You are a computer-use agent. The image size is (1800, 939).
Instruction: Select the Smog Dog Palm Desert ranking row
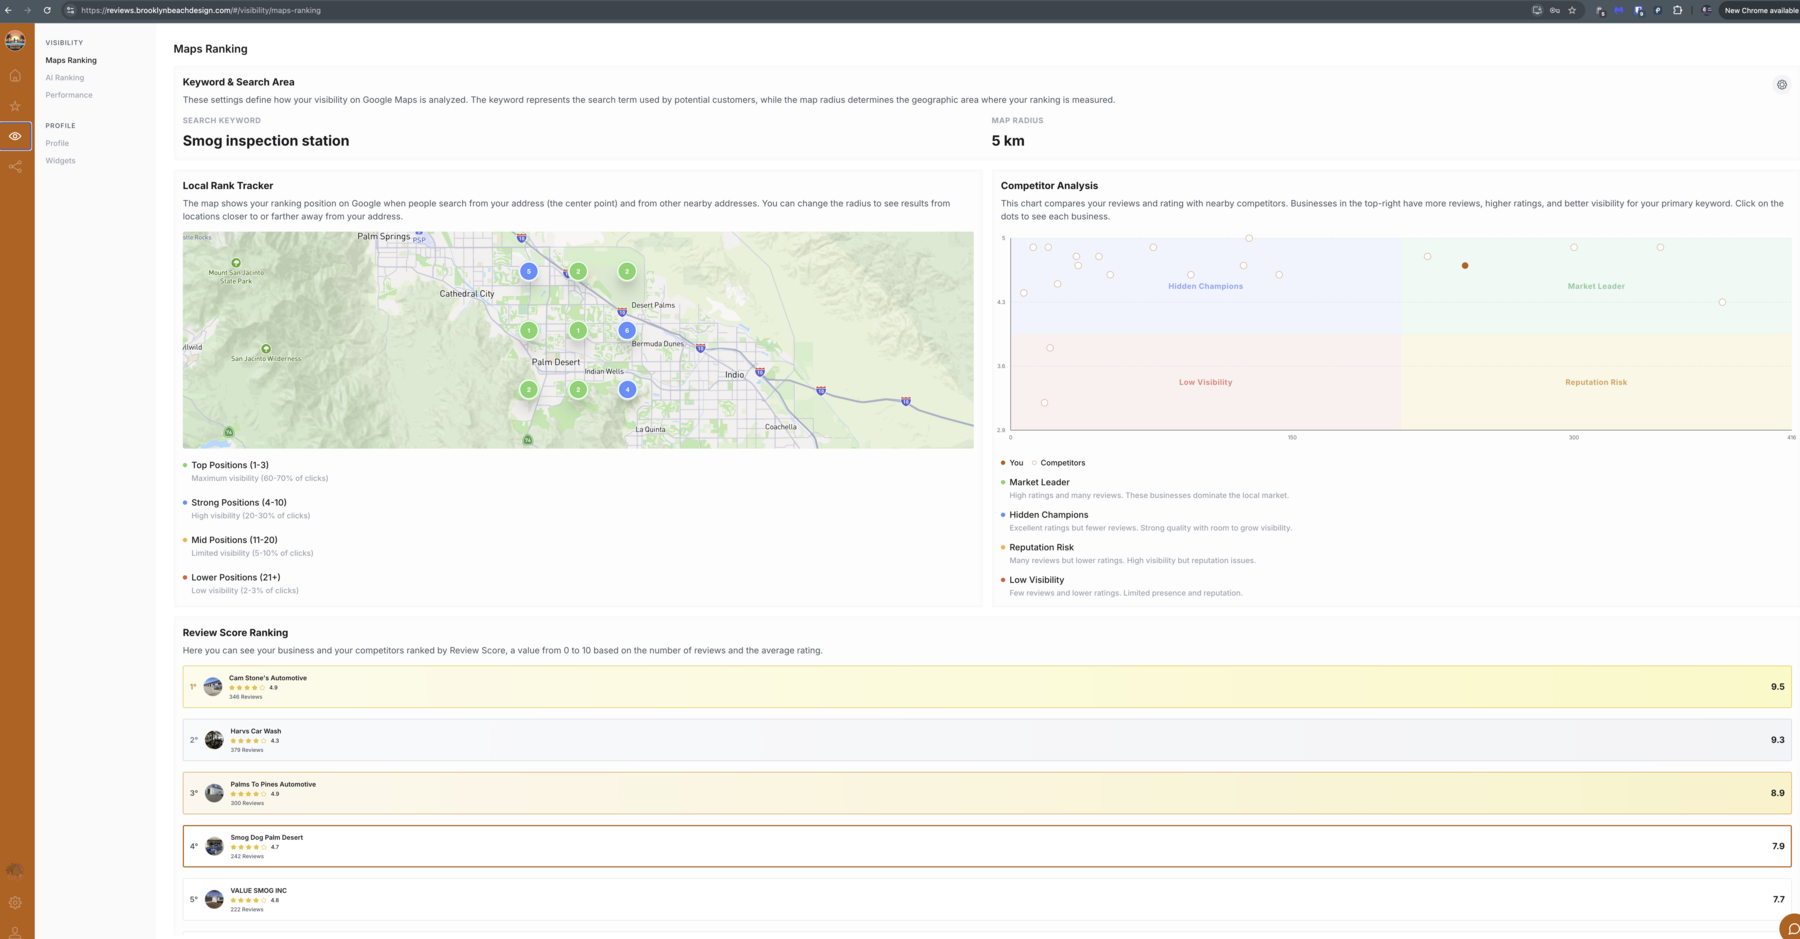987,846
